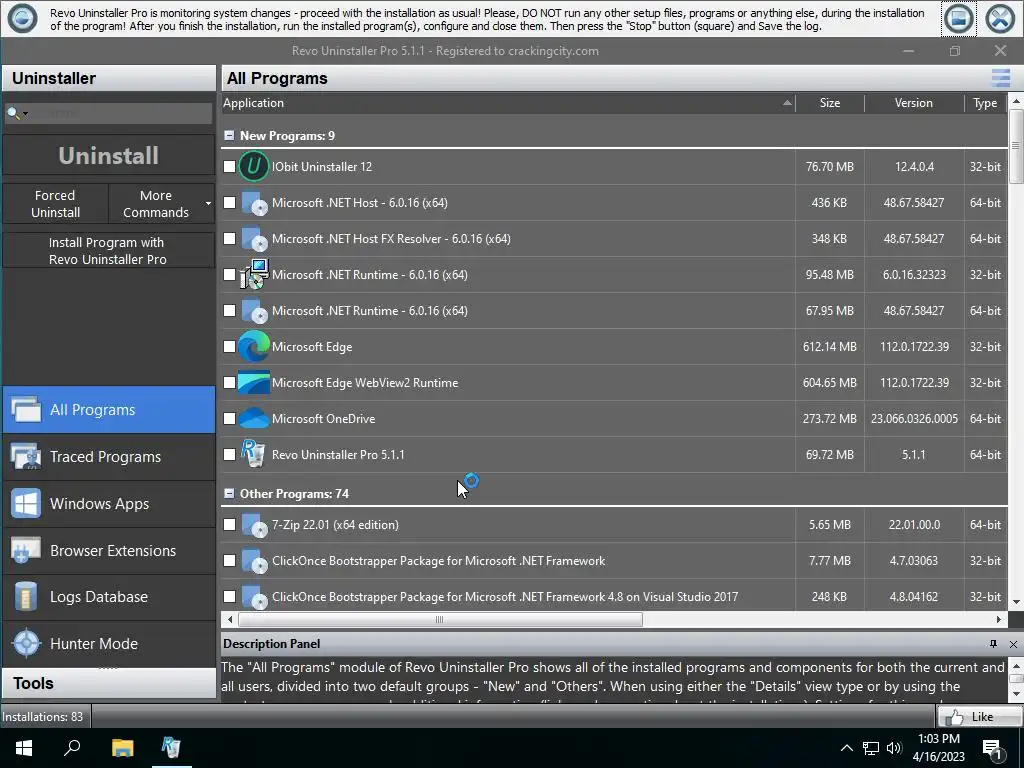Pin the Description Panel
1024x768 pixels.
(993, 644)
